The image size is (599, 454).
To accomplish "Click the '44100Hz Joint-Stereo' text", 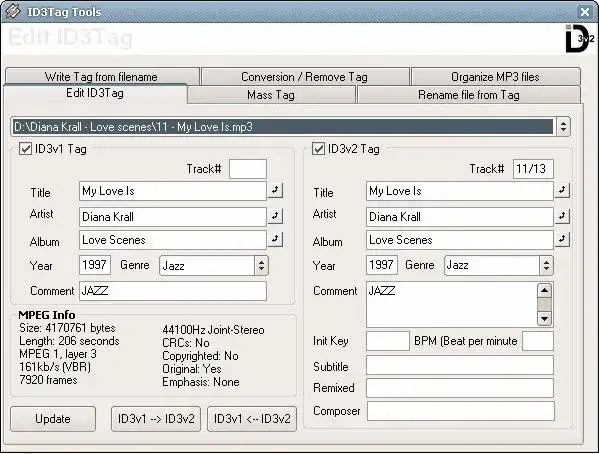I will 213,330.
